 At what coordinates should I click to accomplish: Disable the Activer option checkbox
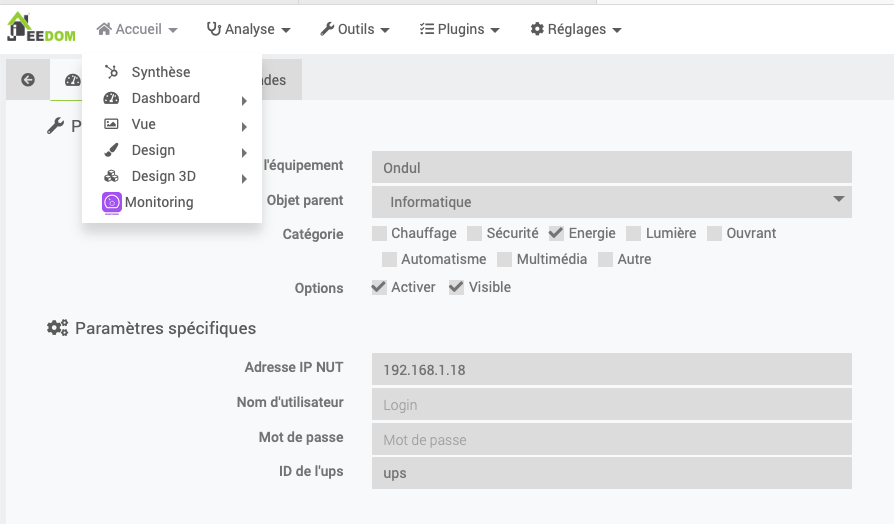click(x=380, y=287)
